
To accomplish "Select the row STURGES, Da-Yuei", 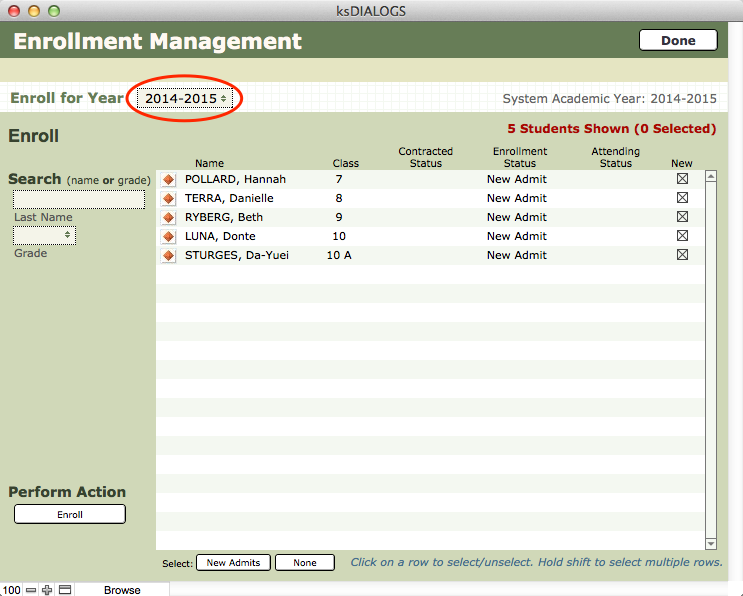I will [430, 255].
